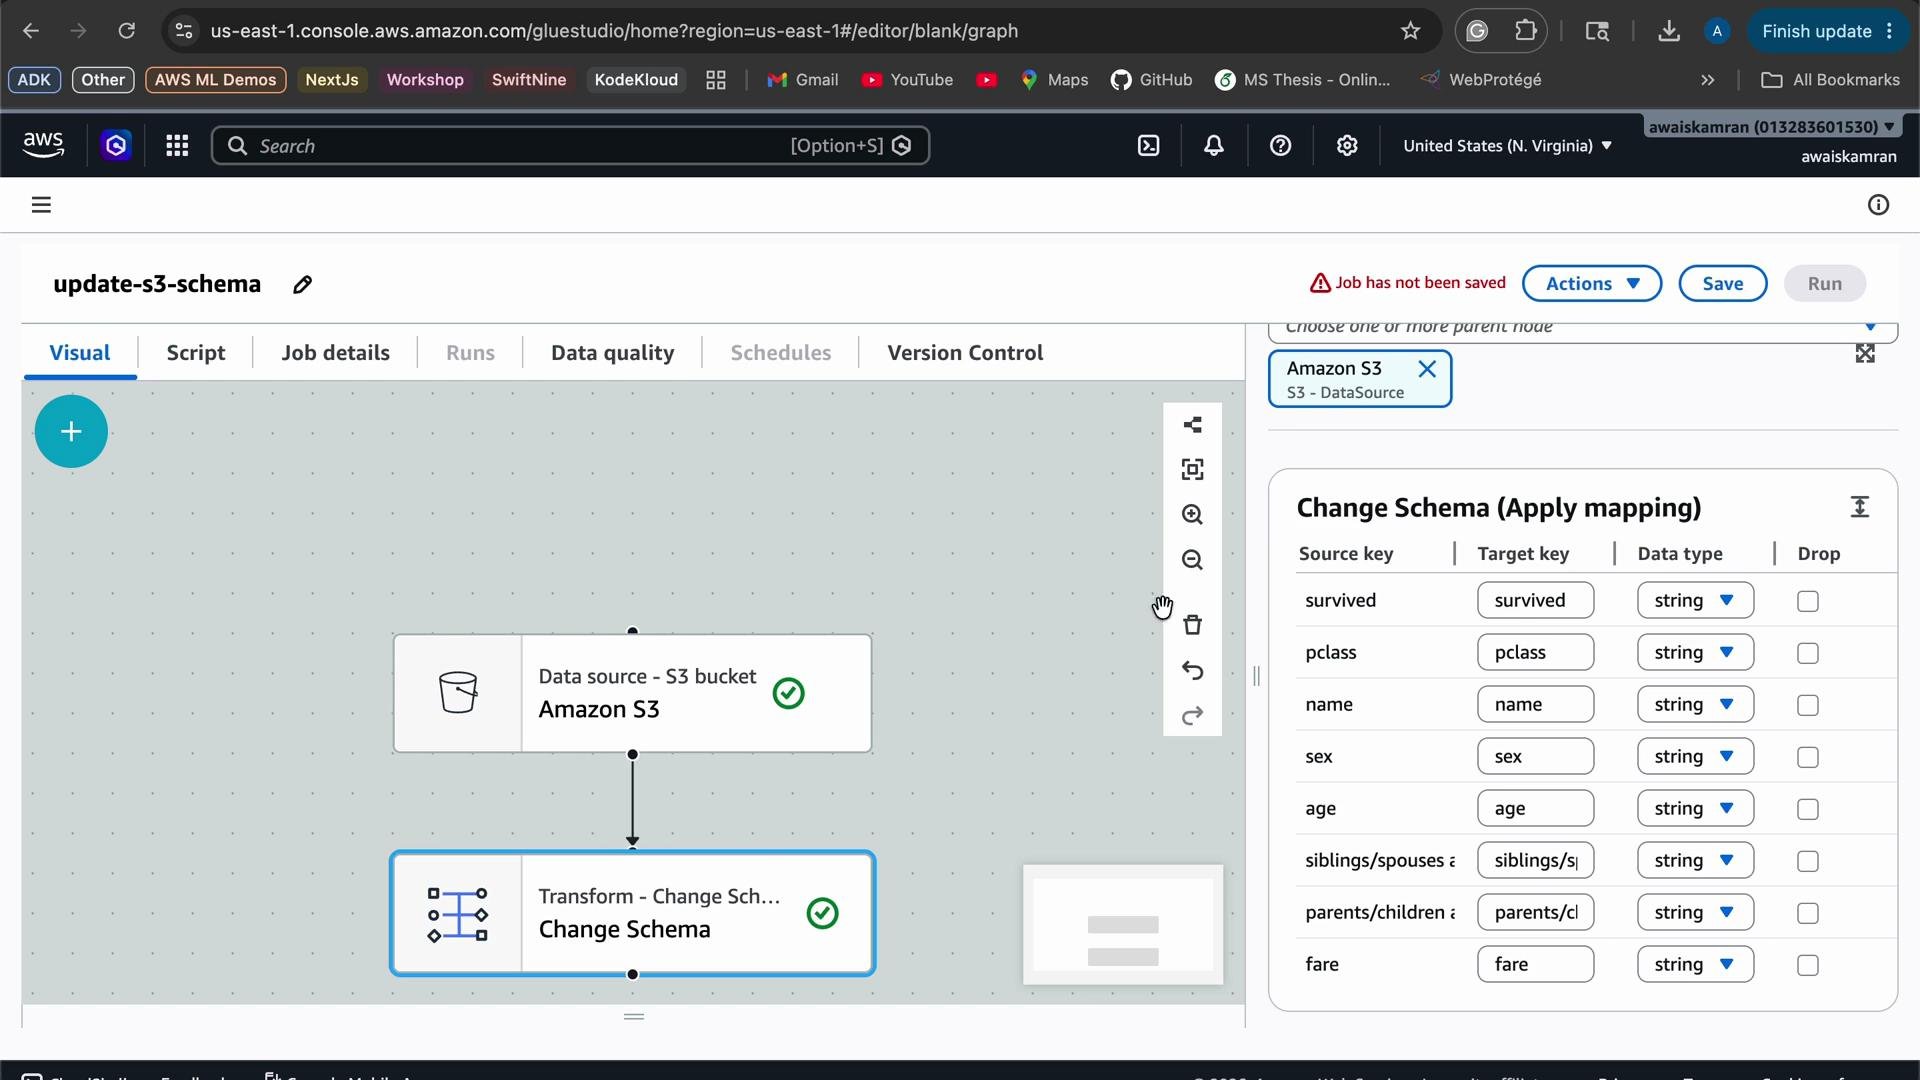Check Drop for age field
This screenshot has height=1080, width=1920.
[x=1807, y=809]
